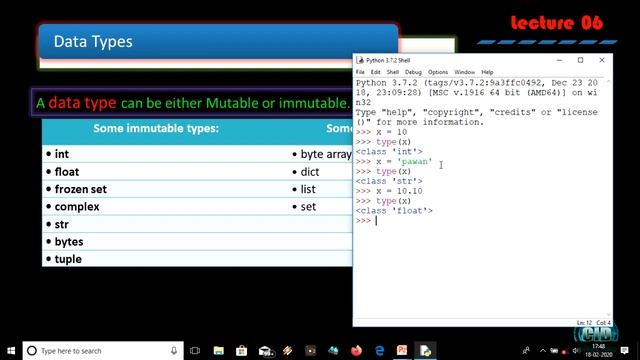The width and height of the screenshot is (640, 360).
Task: Open Task View from the taskbar
Action: click(x=195, y=351)
